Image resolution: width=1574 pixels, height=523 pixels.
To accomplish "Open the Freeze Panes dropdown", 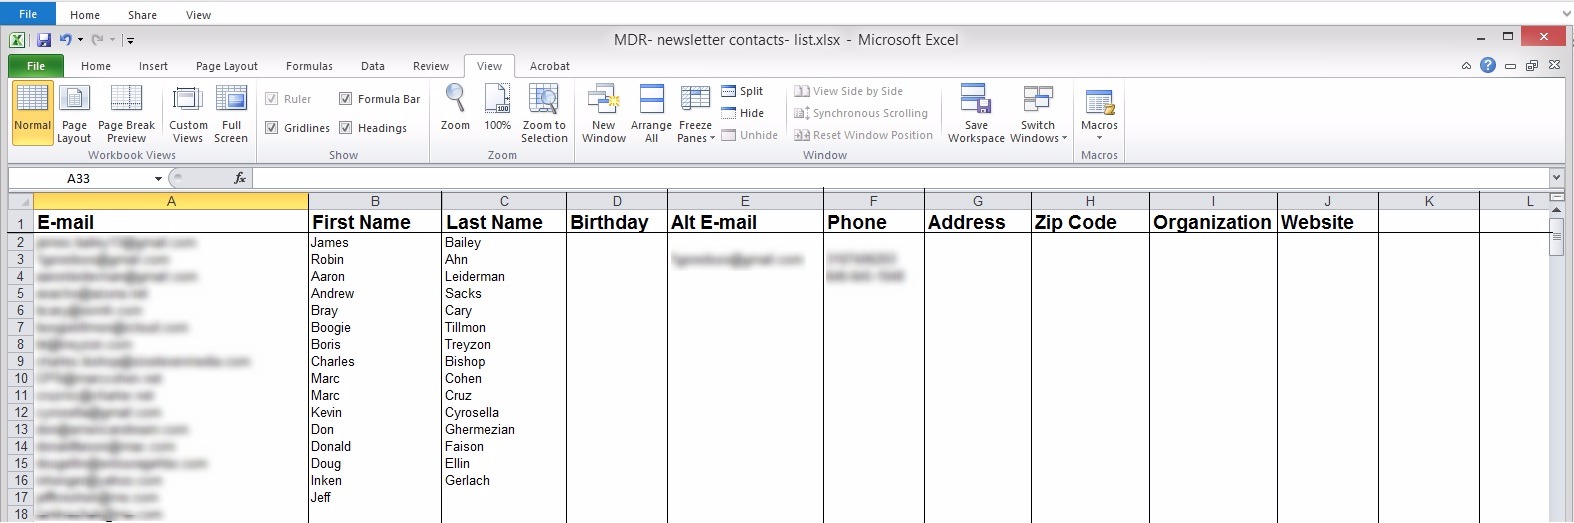I will (x=695, y=113).
